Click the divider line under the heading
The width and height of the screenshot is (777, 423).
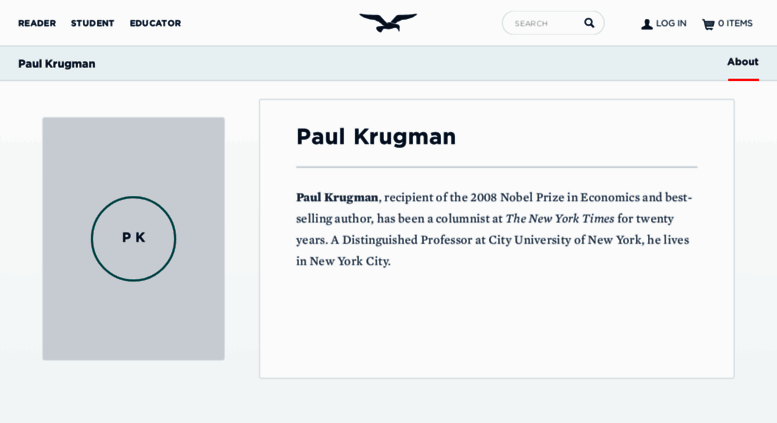click(496, 167)
